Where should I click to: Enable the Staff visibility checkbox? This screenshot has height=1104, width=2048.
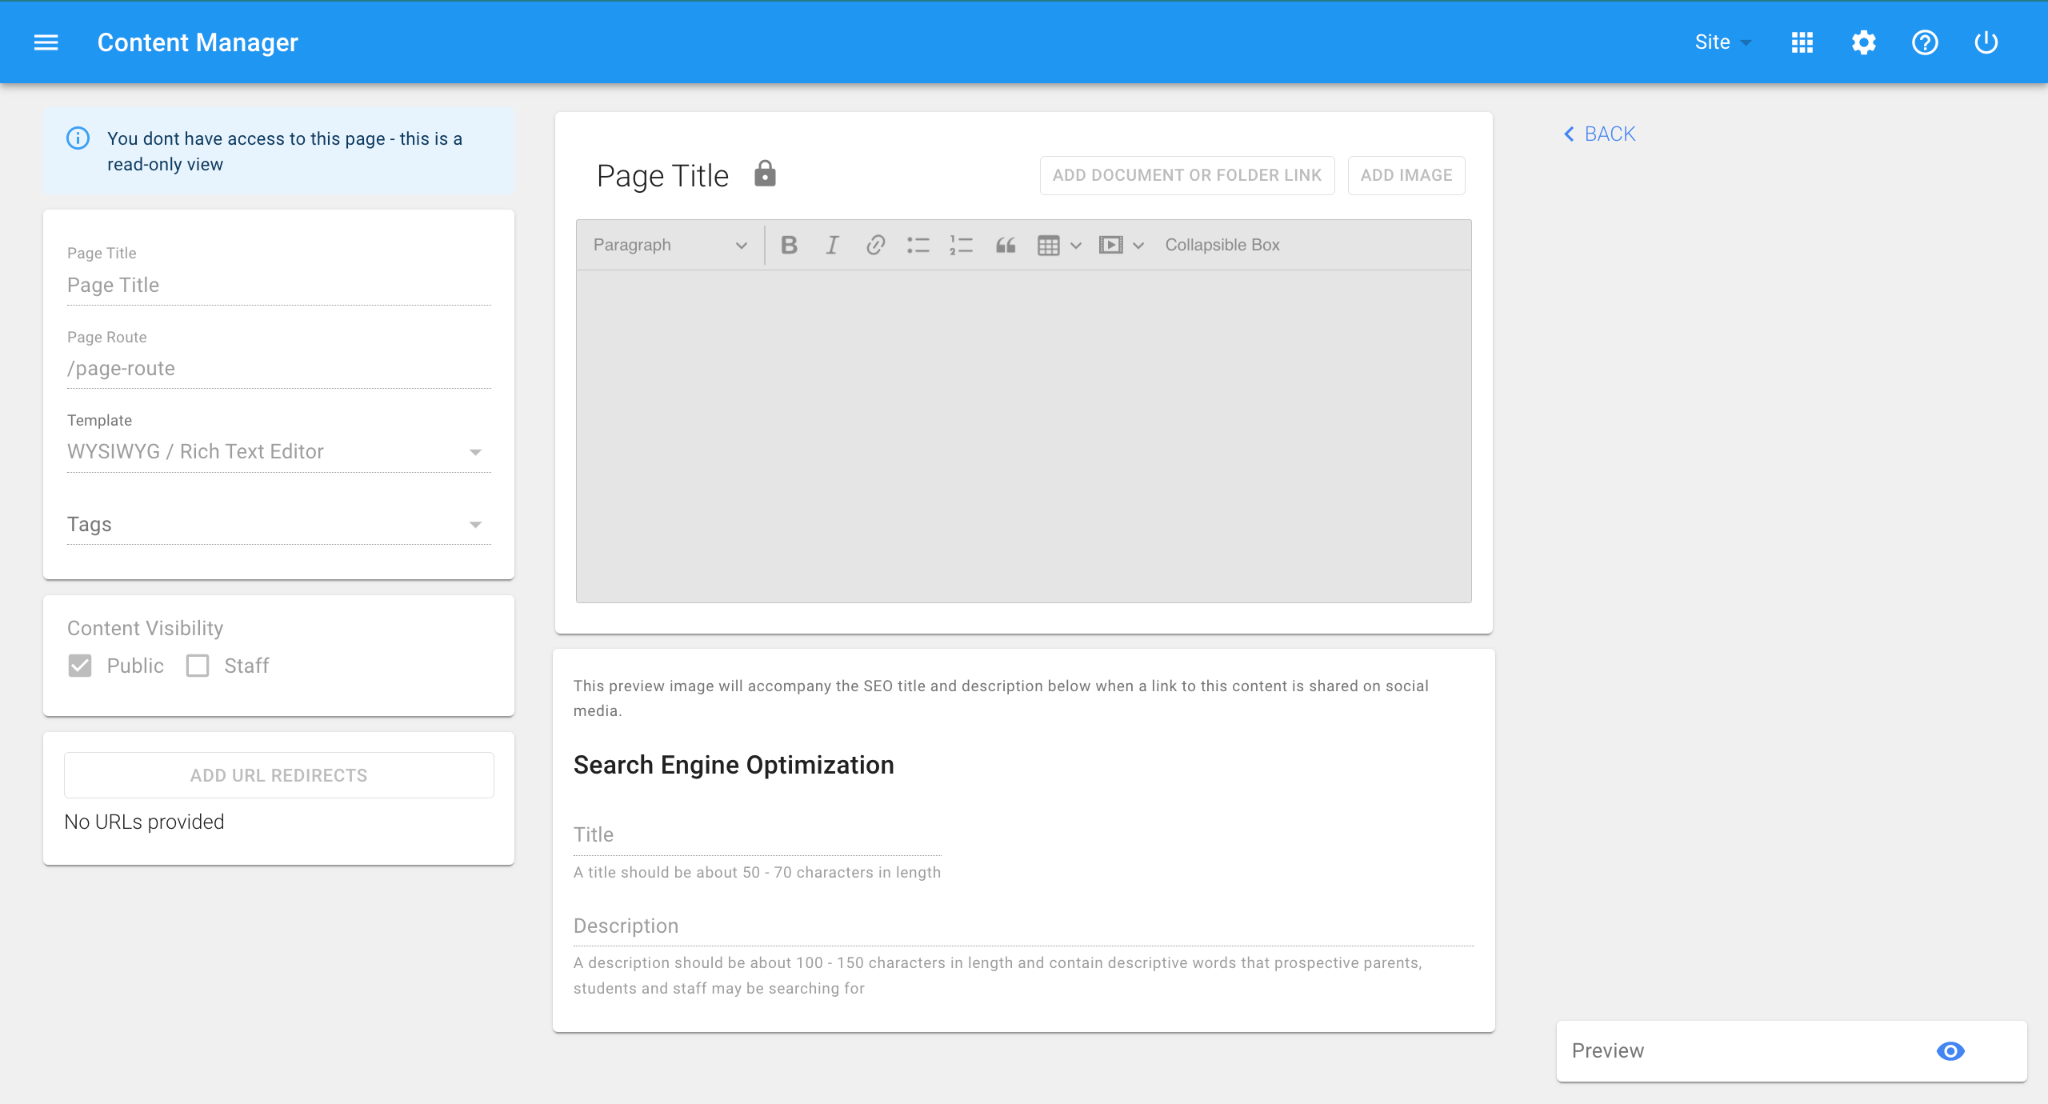[x=198, y=666]
